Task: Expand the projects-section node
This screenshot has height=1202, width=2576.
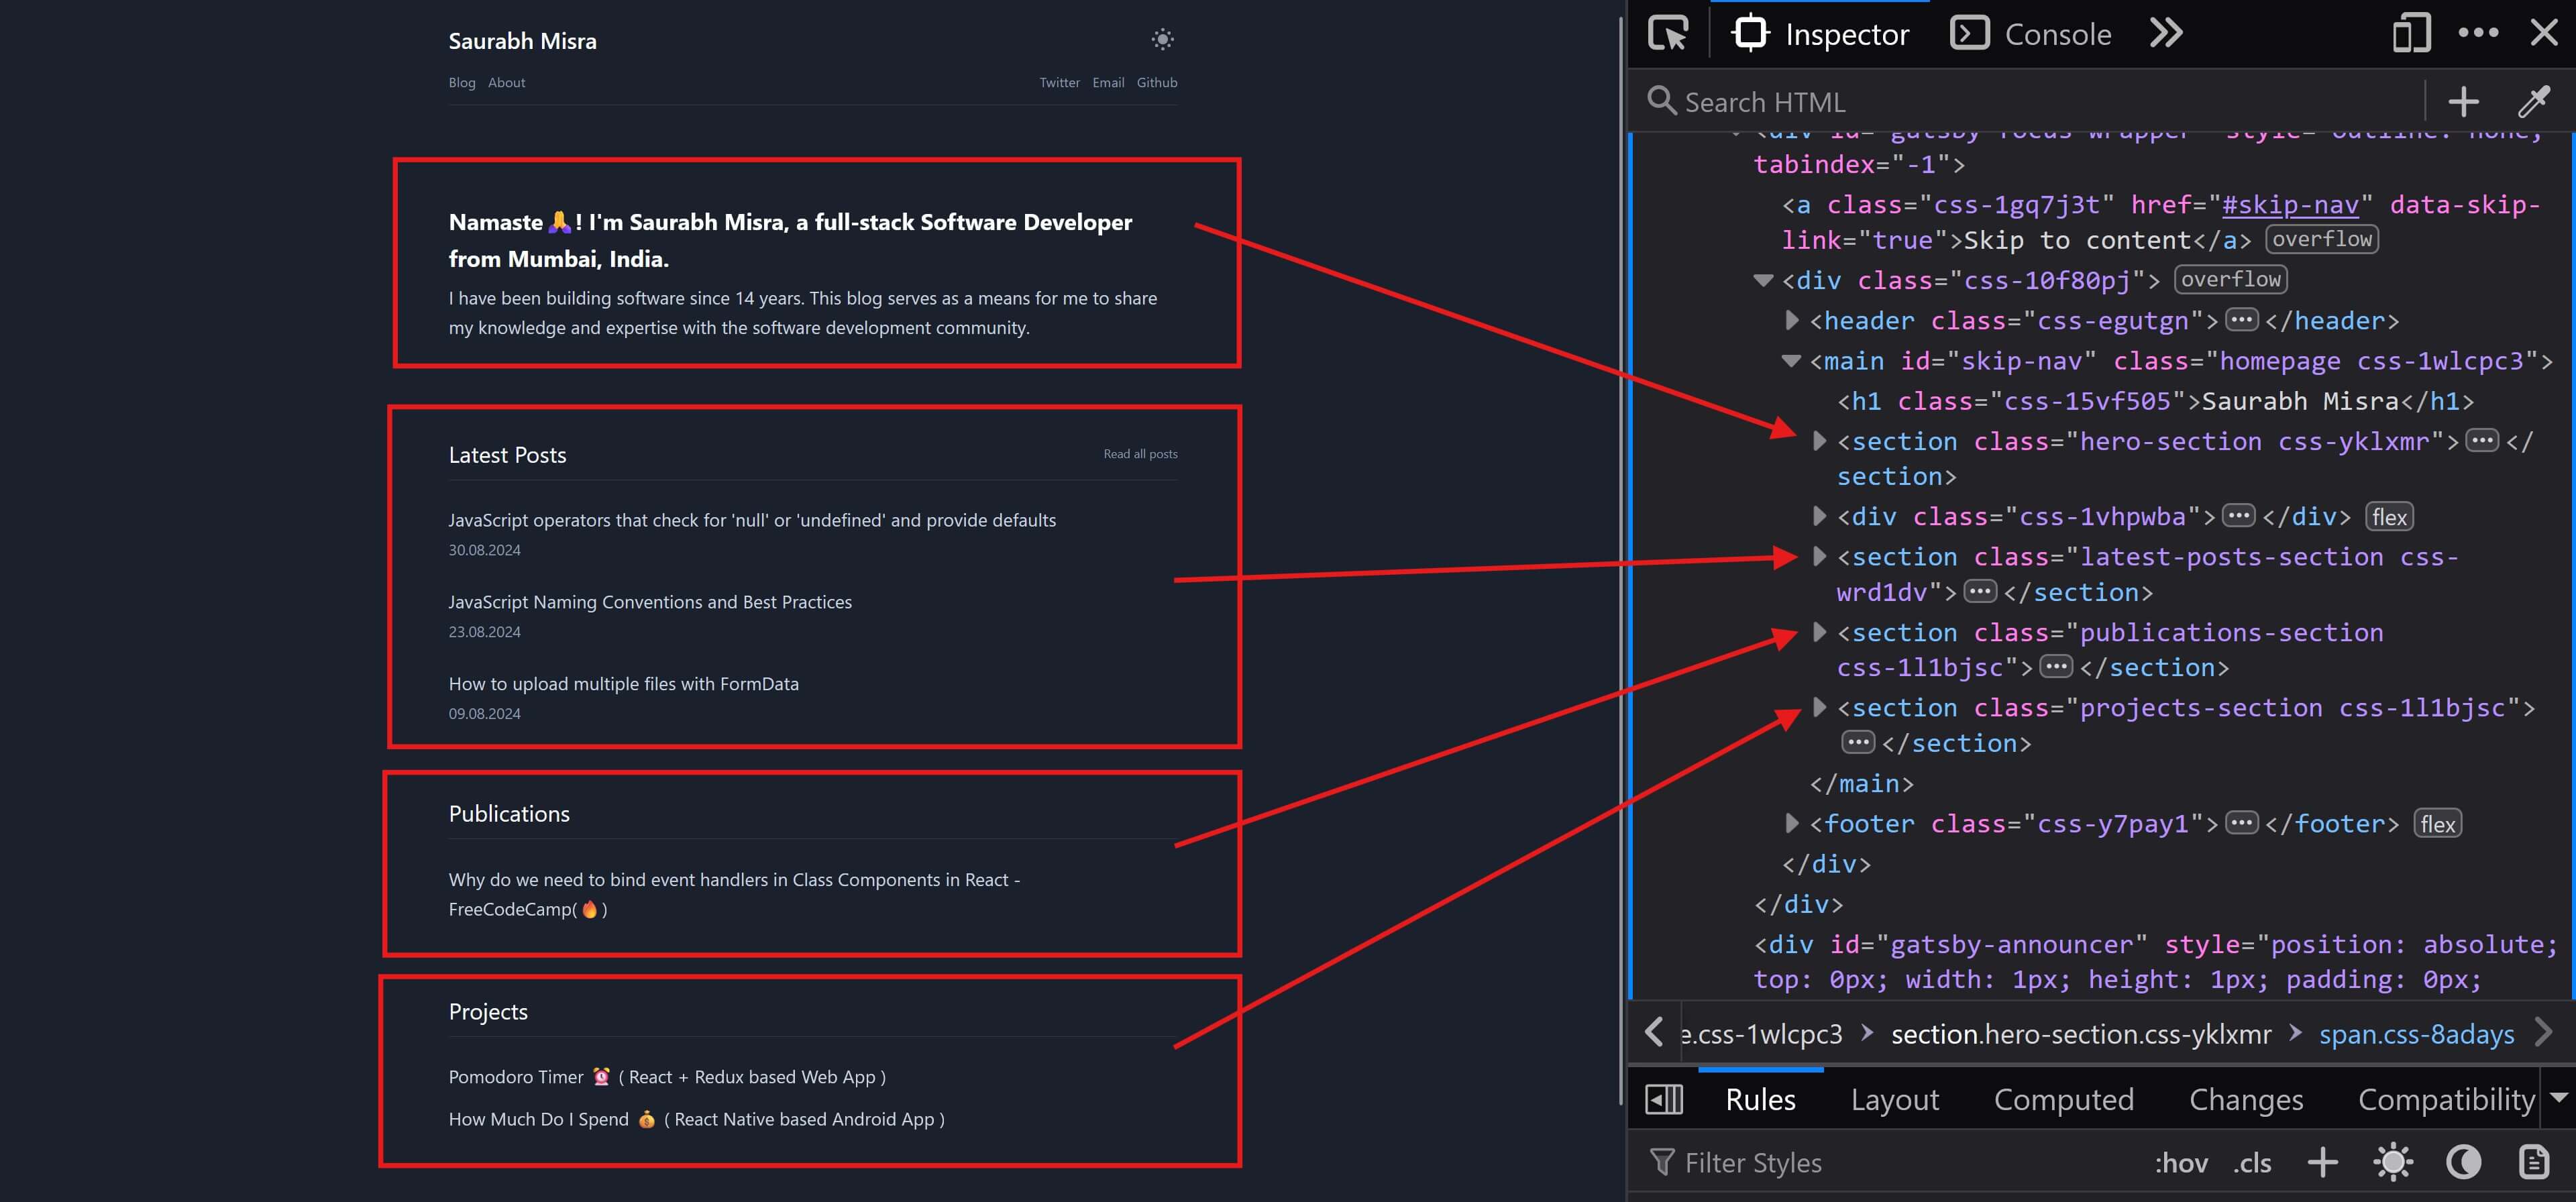Action: 1820,707
